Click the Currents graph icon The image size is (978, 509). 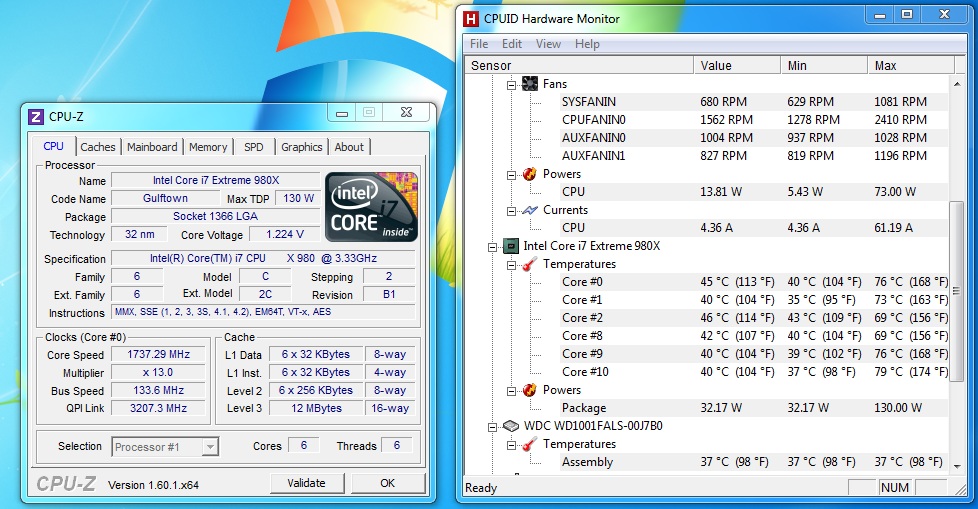(530, 210)
